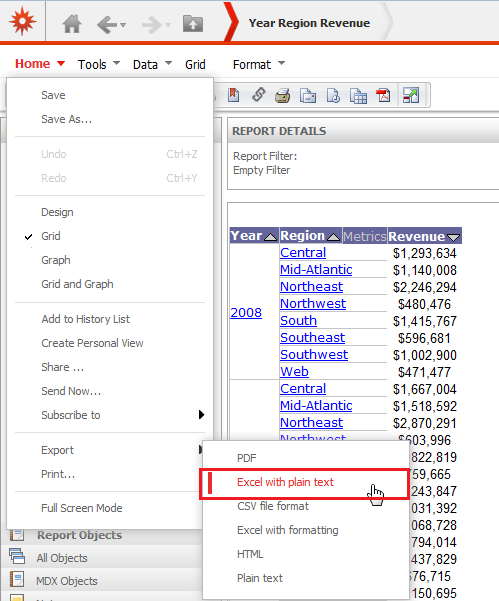499x601 pixels.
Task: Switch to Graph view in Home menu
Action: [56, 260]
